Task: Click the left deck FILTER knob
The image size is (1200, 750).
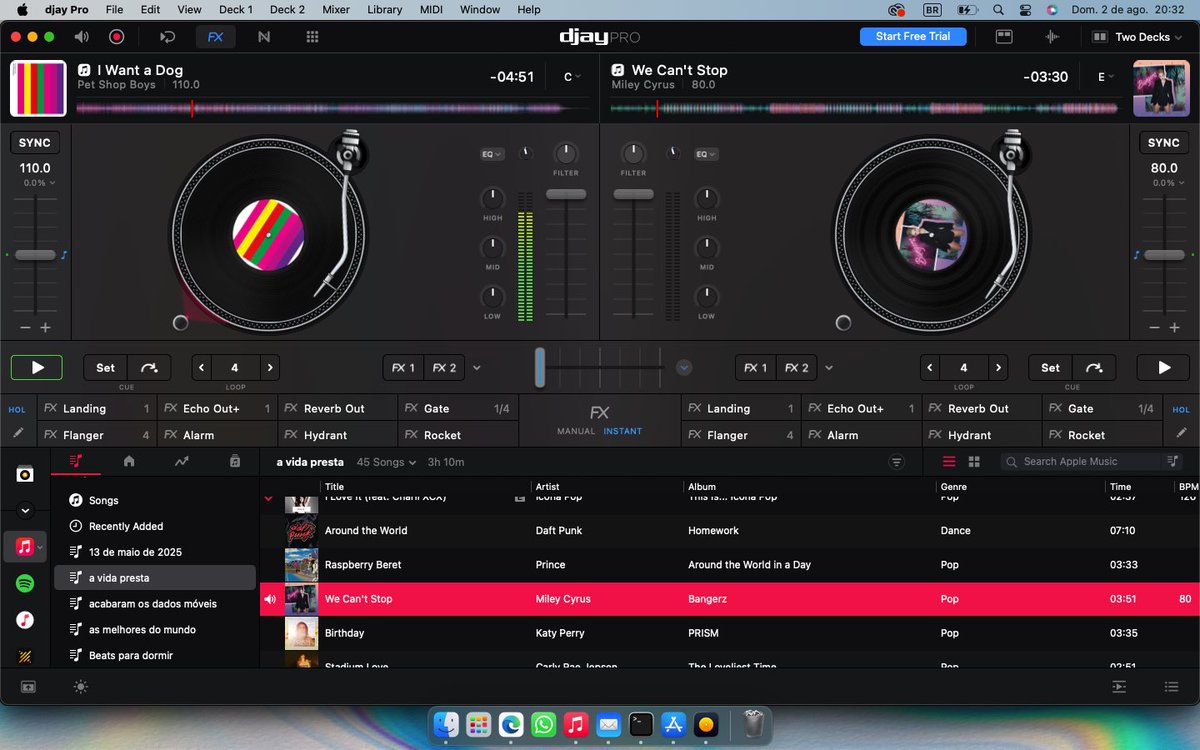Action: (566, 153)
